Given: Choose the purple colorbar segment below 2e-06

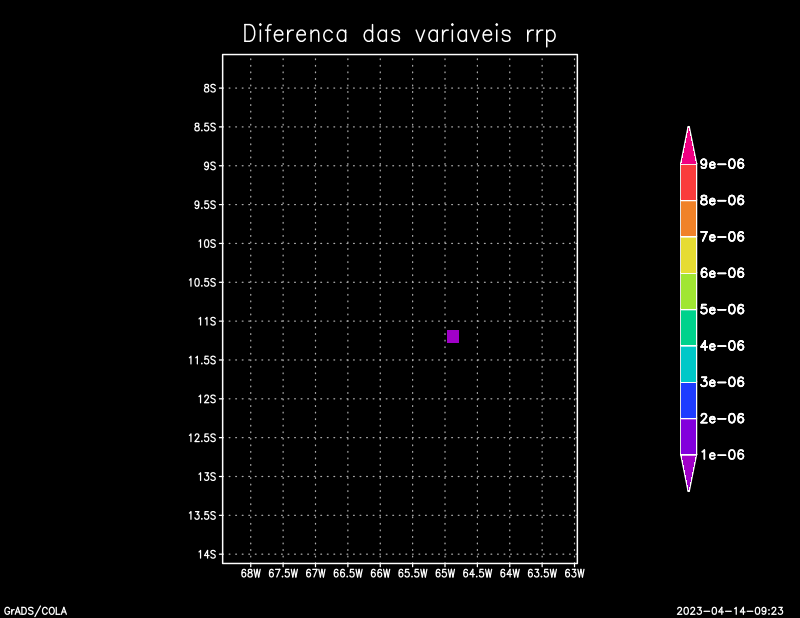Looking at the screenshot, I should tap(688, 436).
